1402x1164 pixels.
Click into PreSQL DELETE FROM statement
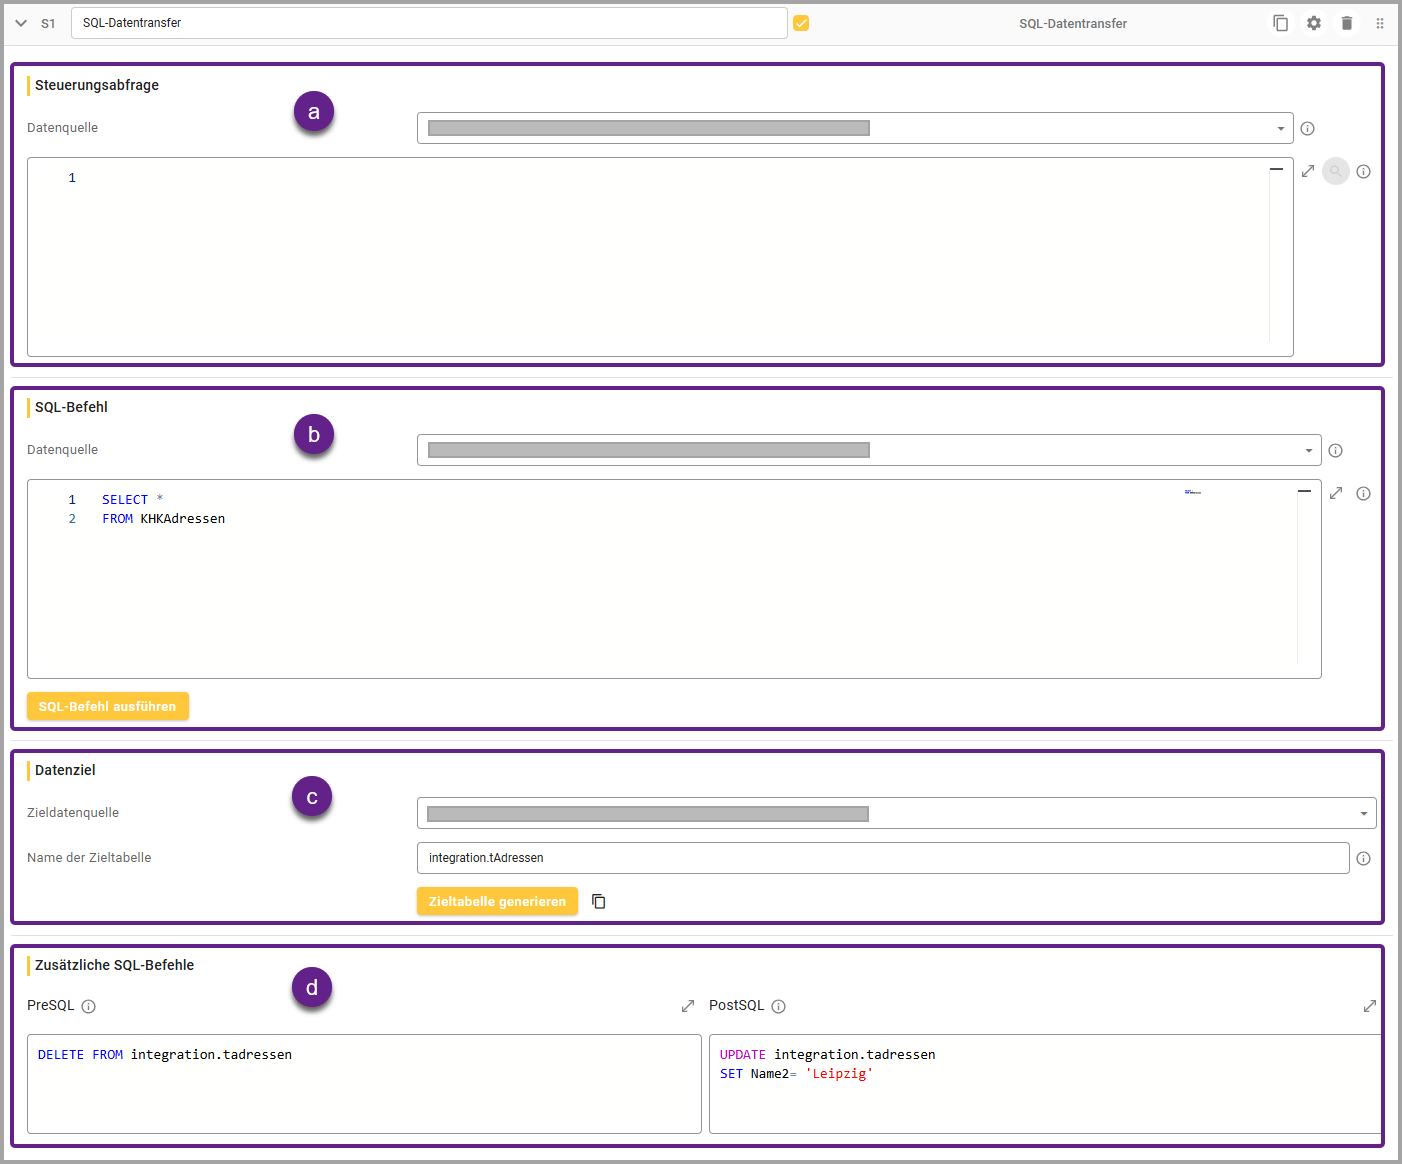pos(165,1055)
